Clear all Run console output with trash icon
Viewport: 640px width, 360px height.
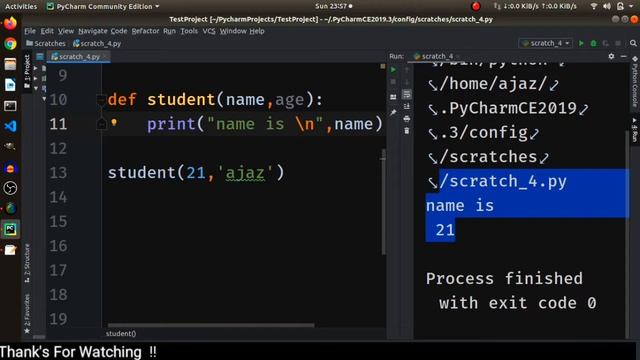tap(407, 131)
